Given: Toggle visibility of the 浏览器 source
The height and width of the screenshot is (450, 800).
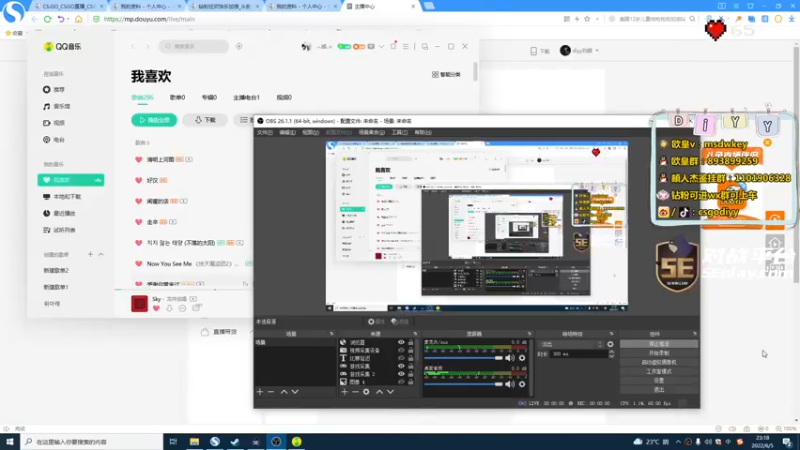Looking at the screenshot, I should coord(401,342).
